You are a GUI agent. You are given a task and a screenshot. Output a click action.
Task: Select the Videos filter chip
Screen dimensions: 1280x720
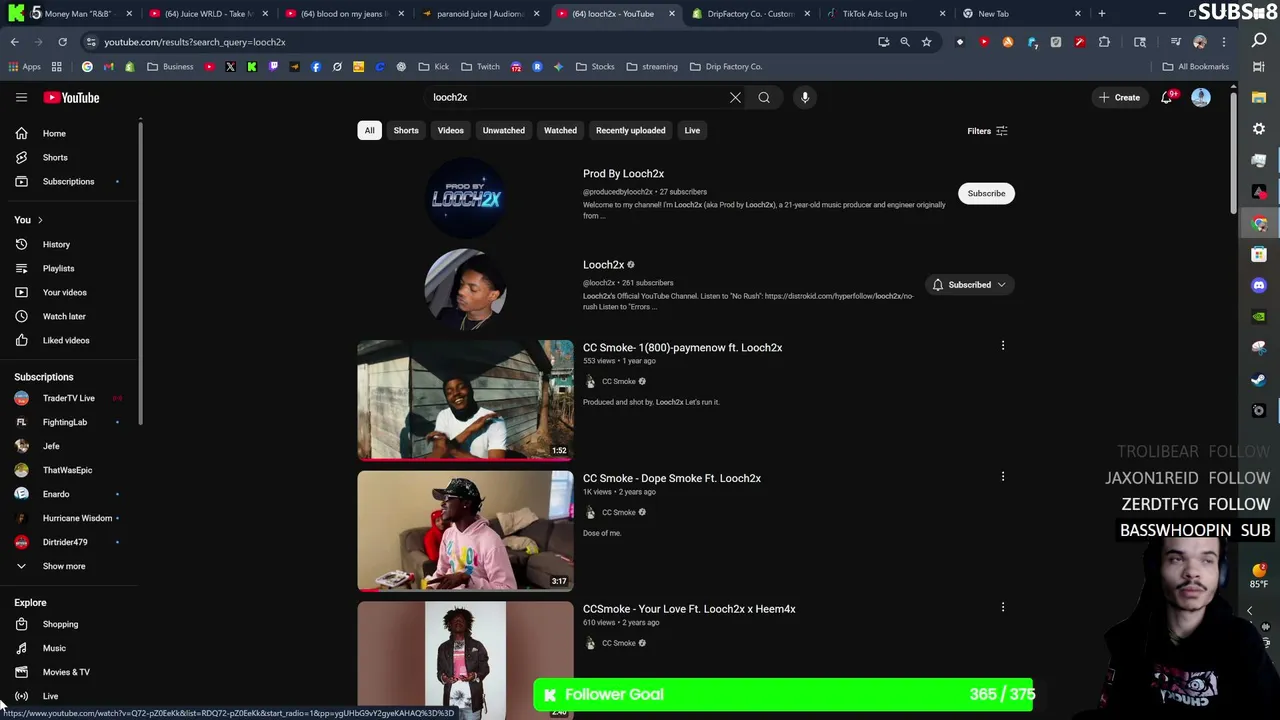(x=450, y=130)
